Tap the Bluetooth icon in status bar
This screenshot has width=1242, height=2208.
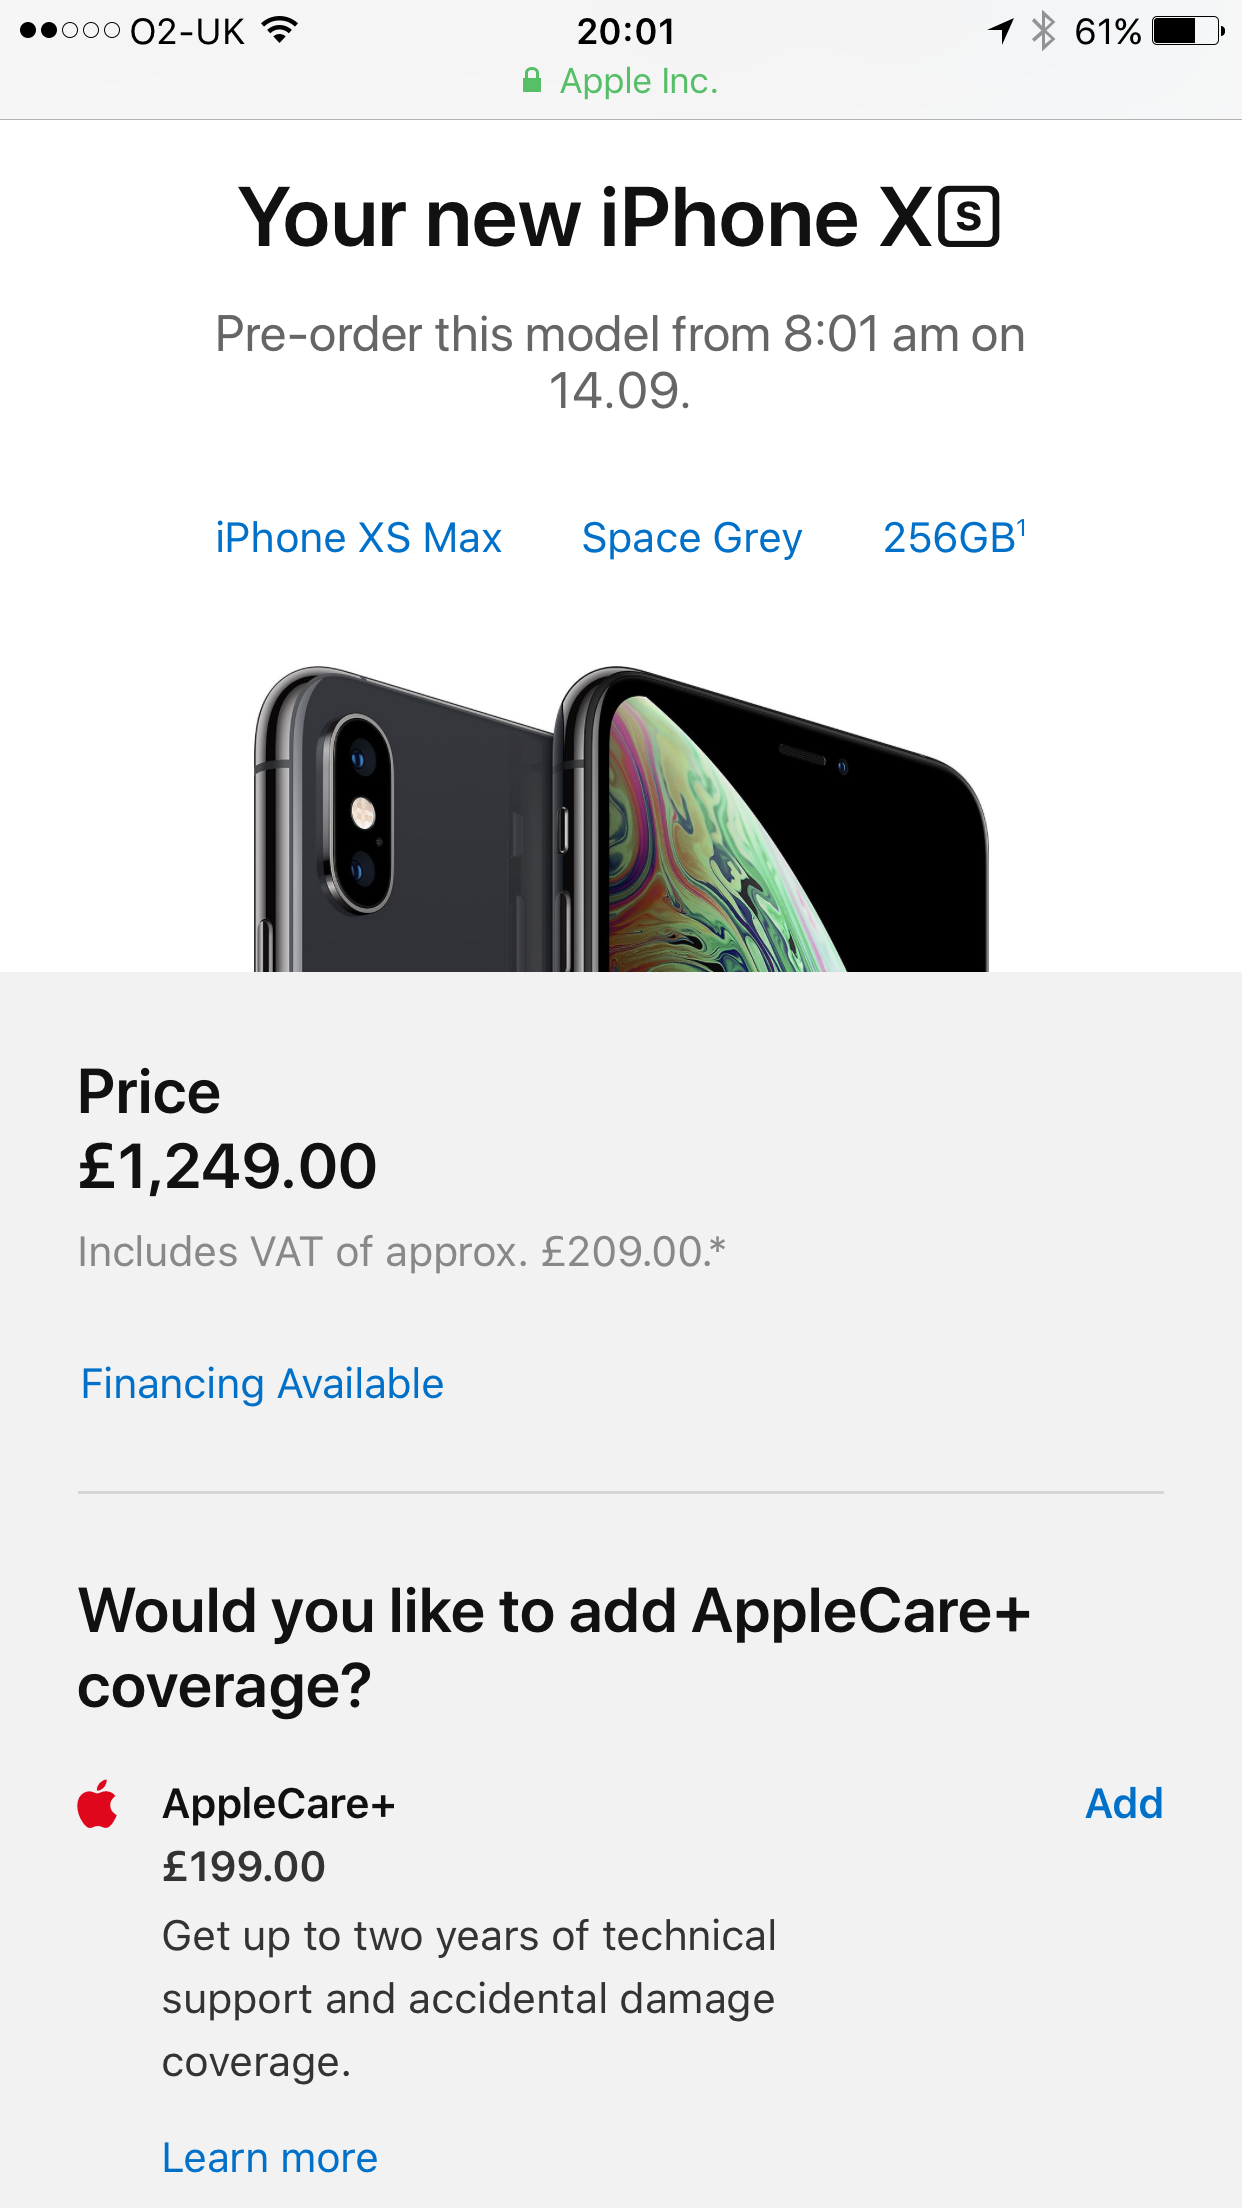(x=1043, y=31)
